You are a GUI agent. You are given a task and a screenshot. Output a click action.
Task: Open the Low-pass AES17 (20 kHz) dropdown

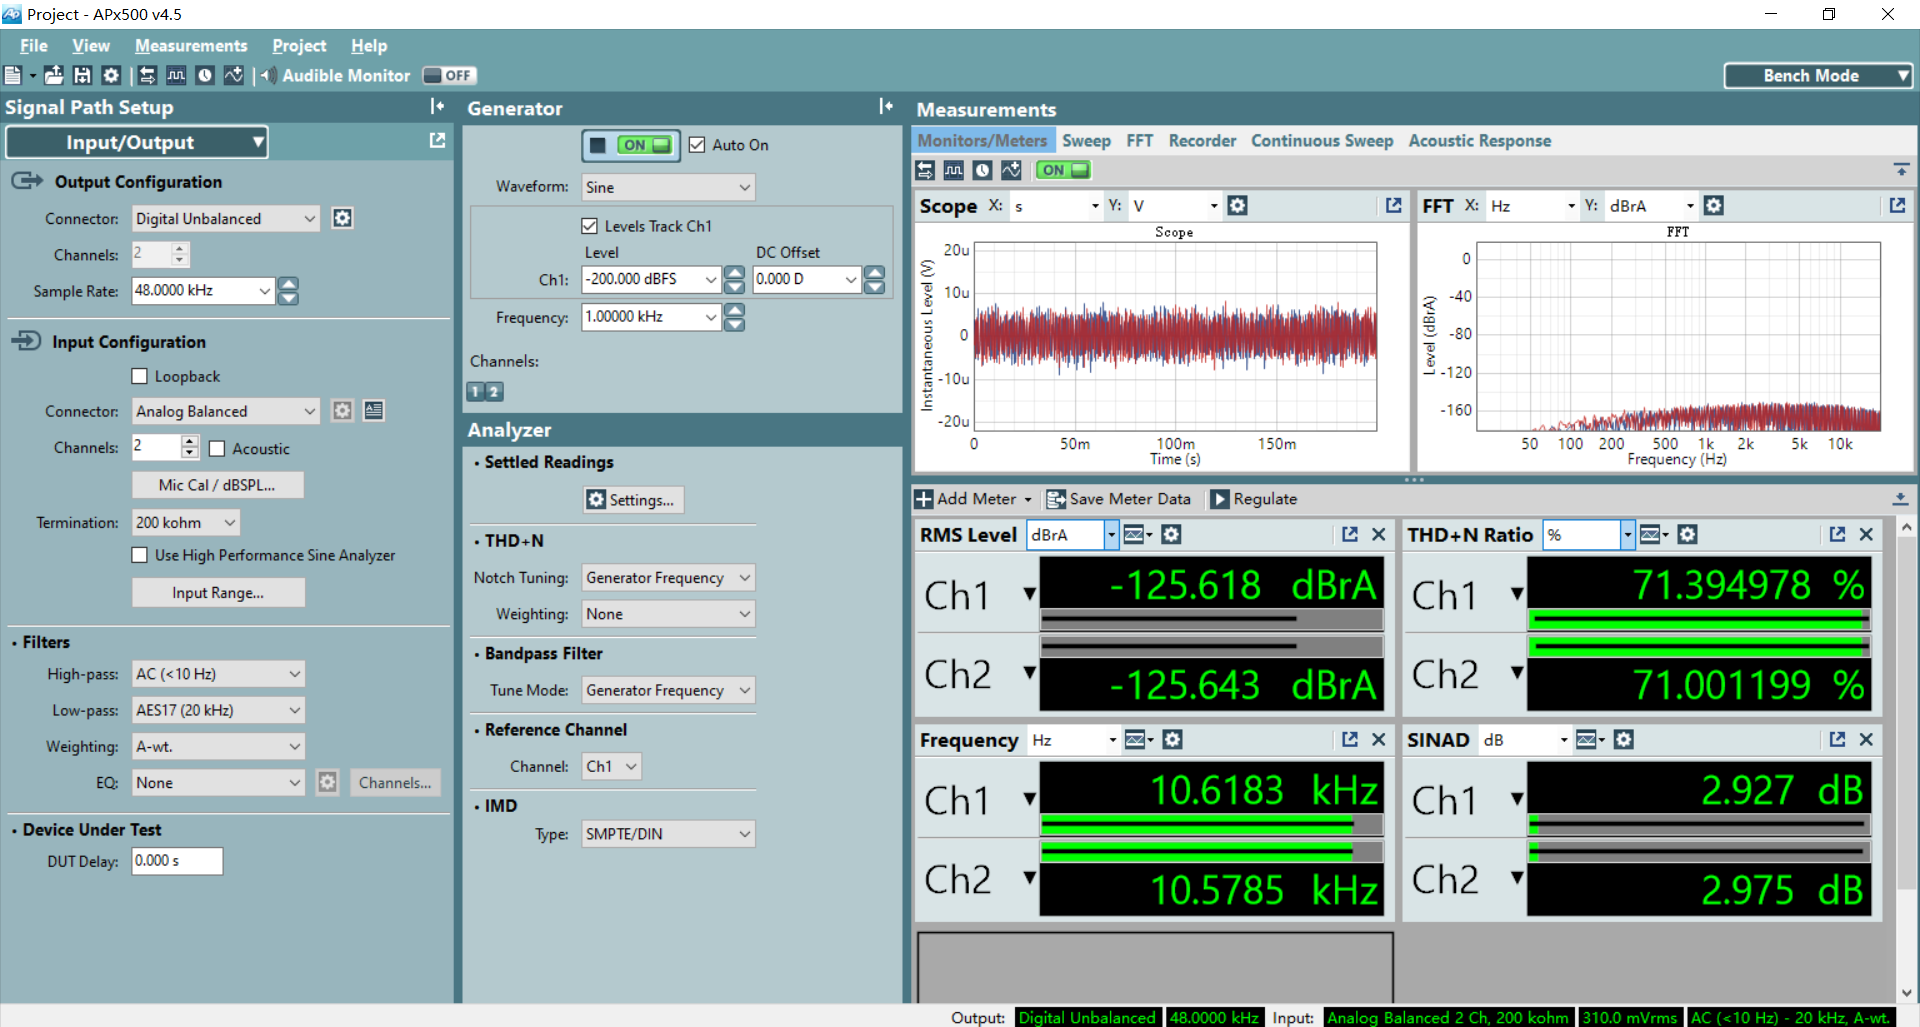[x=218, y=710]
